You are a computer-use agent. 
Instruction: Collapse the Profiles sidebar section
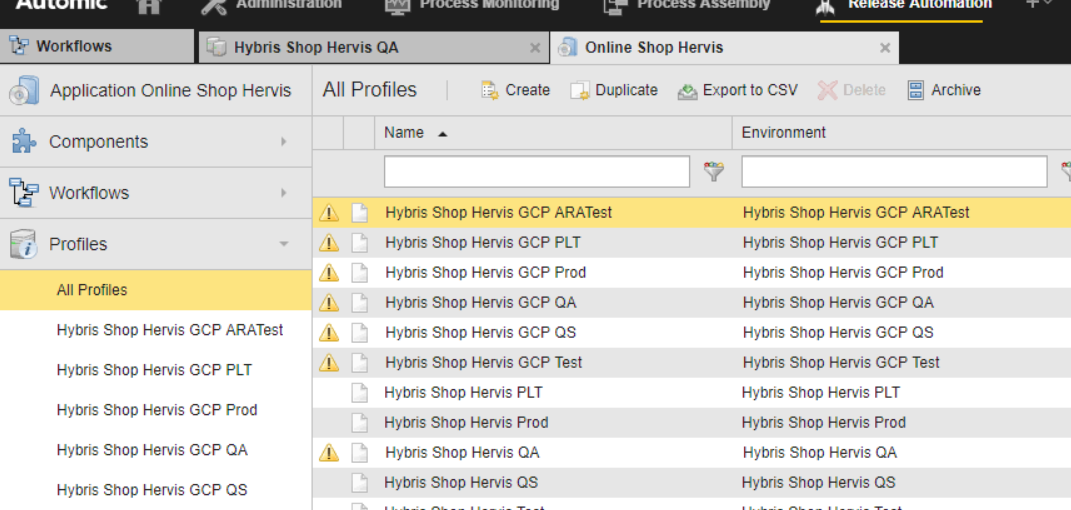pos(283,244)
